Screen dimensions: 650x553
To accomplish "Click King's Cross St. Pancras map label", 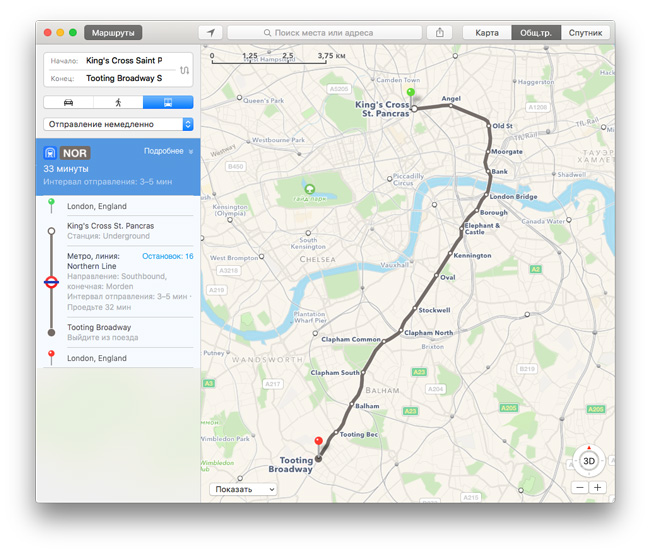I will click(382, 109).
